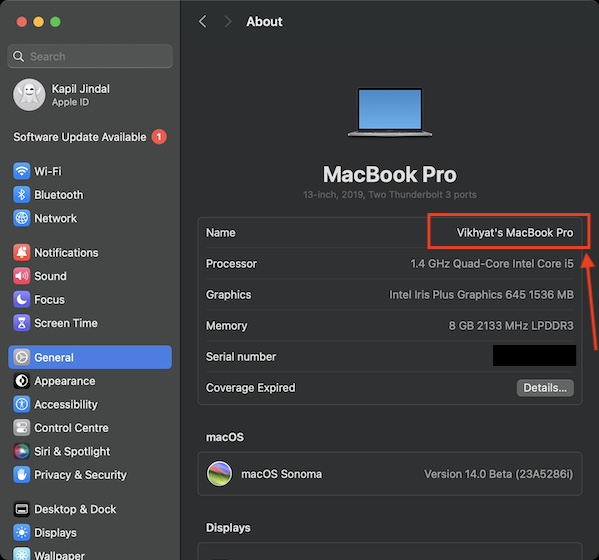Click the macOS section heading

pyautogui.click(x=225, y=437)
